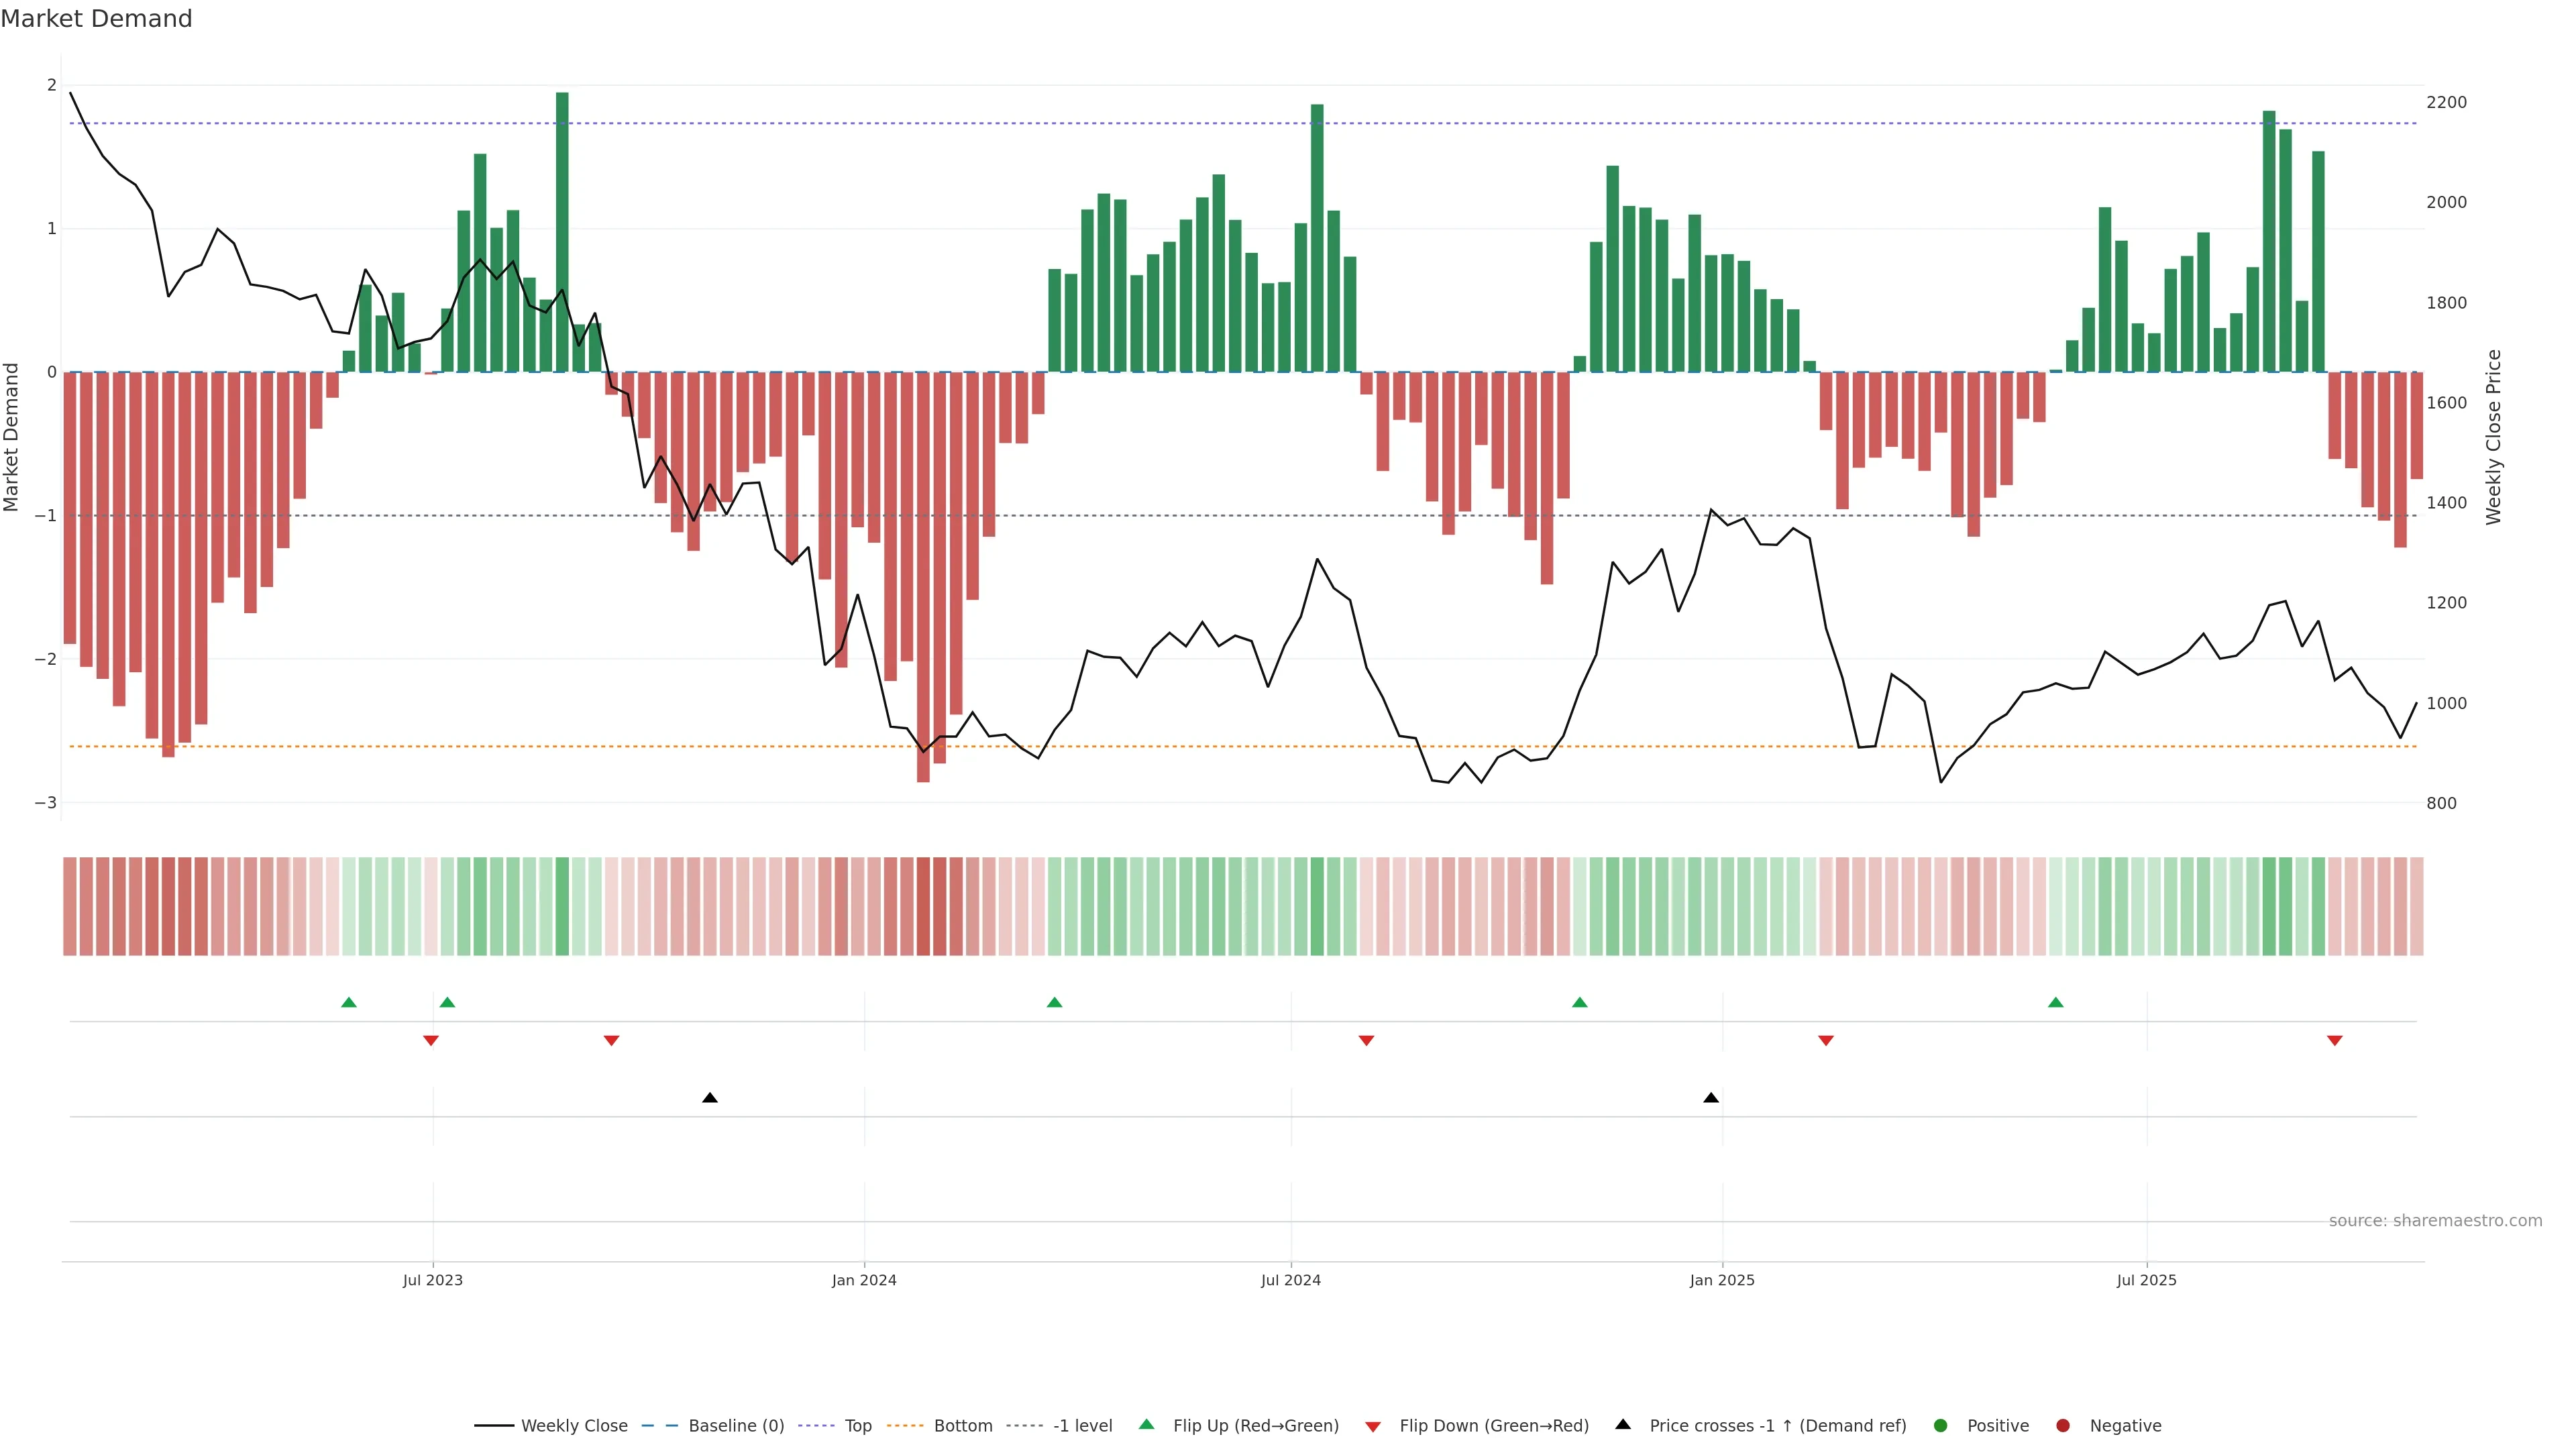Click Flip Up (Red→Green) legend triangle

[1147, 1424]
